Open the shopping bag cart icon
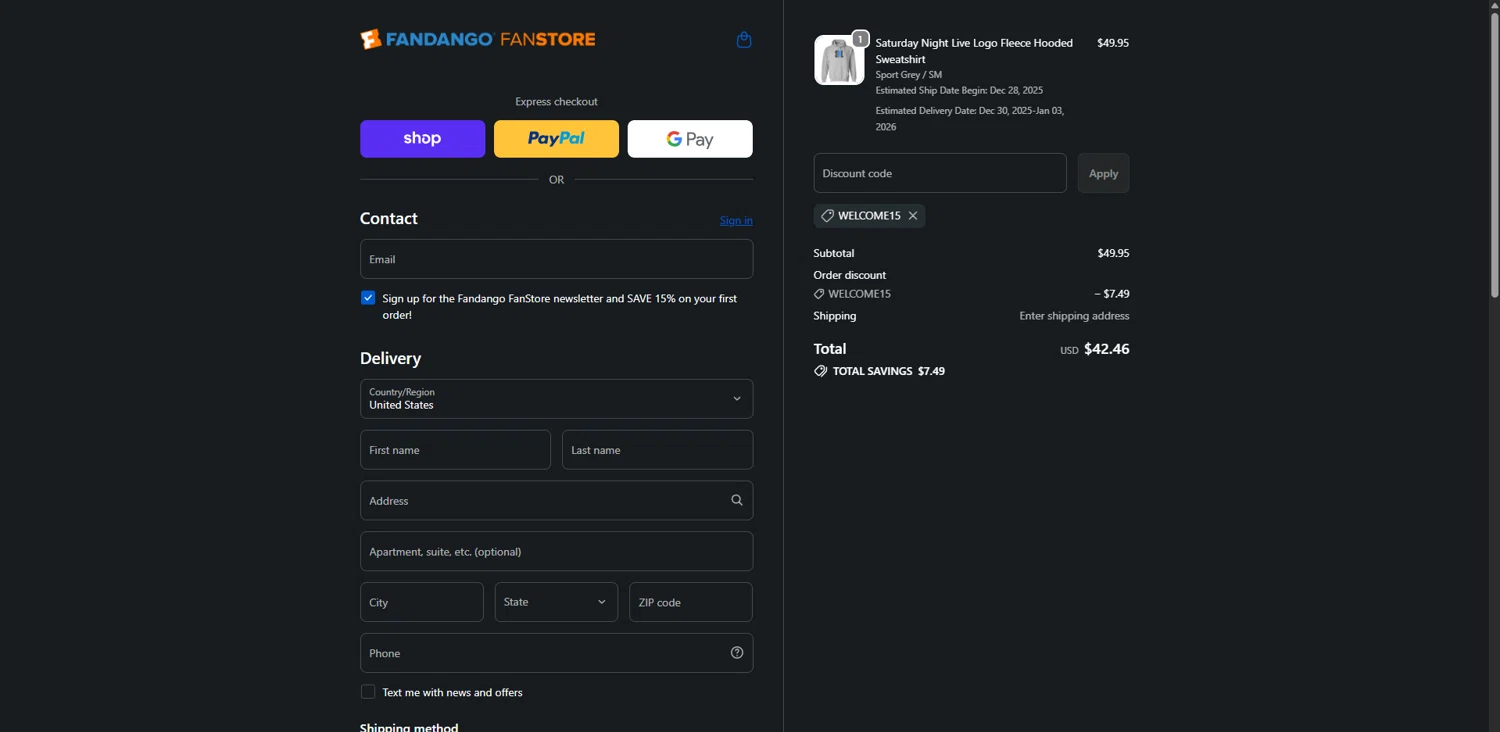 pos(744,40)
